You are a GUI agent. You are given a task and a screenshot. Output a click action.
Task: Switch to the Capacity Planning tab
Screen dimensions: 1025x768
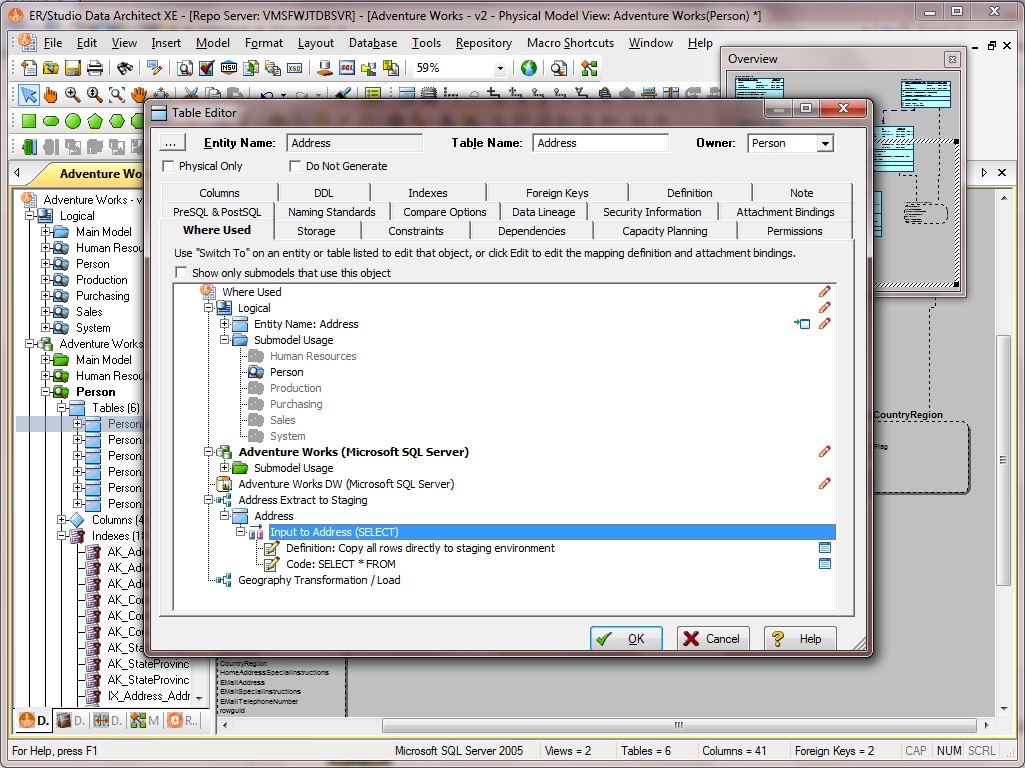664,231
